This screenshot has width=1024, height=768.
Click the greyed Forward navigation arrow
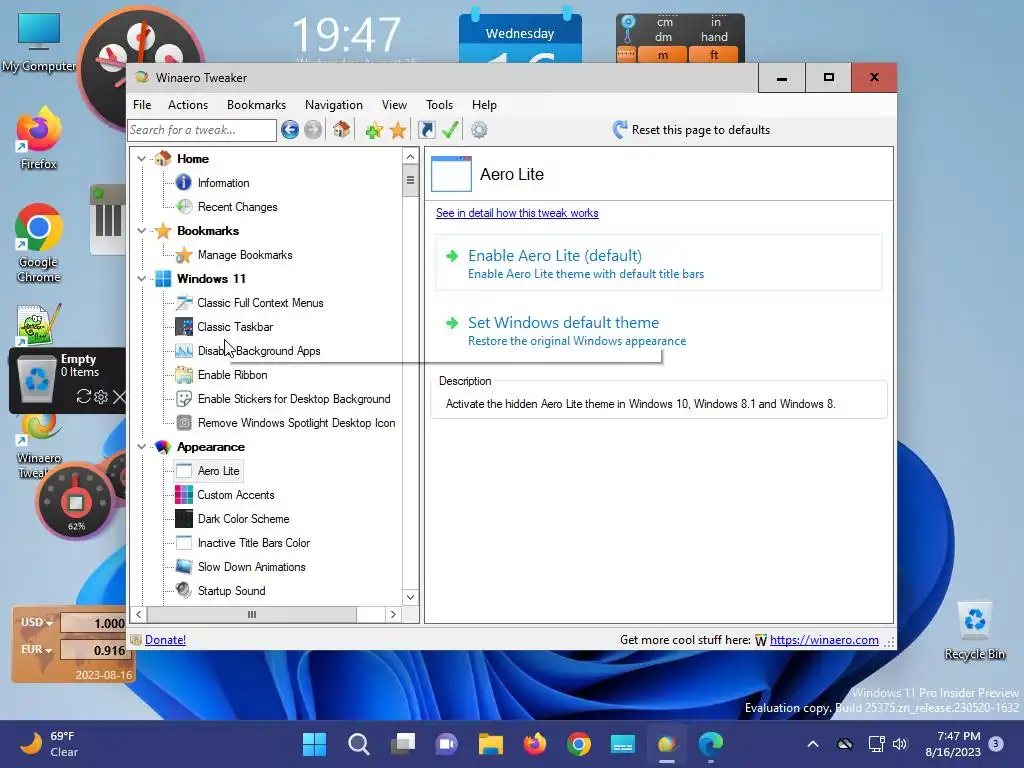click(313, 130)
